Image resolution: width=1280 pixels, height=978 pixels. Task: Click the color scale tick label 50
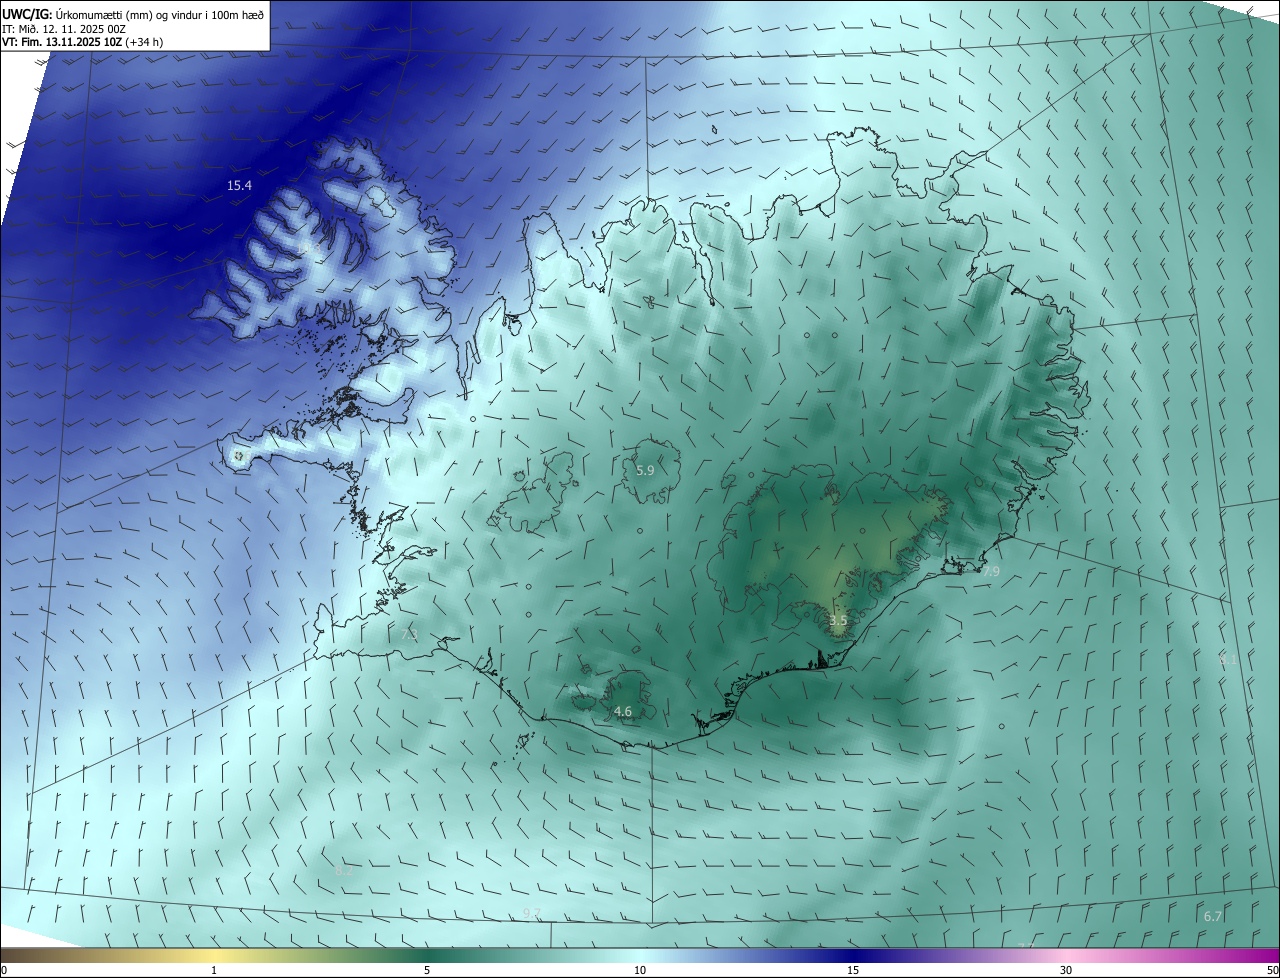tap(1272, 970)
